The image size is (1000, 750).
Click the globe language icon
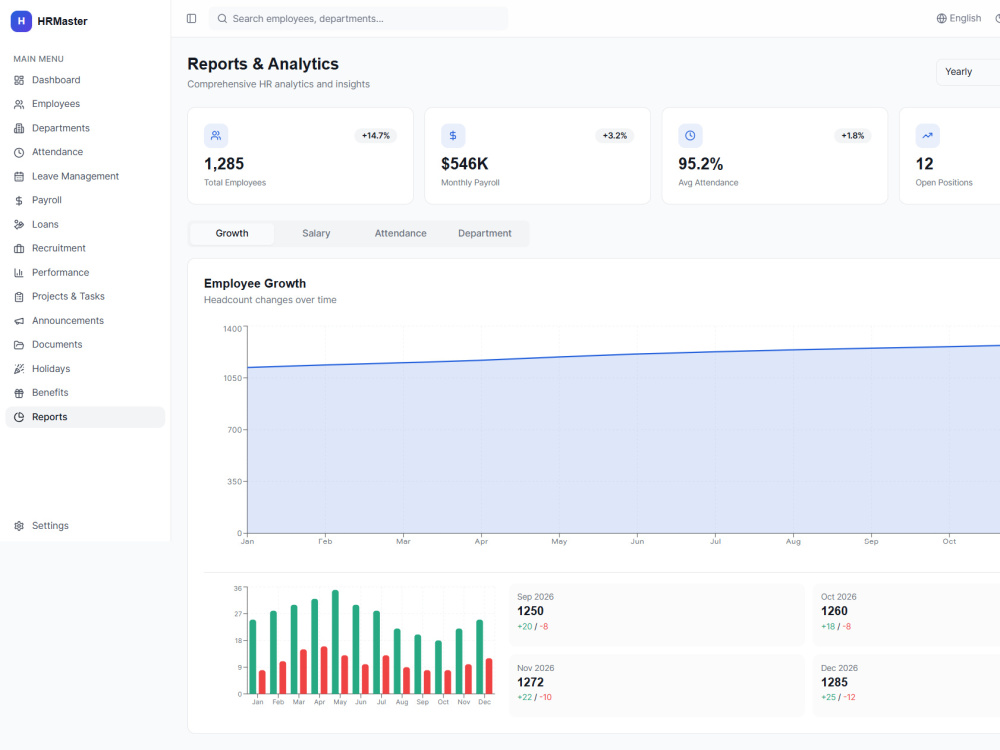click(x=941, y=18)
